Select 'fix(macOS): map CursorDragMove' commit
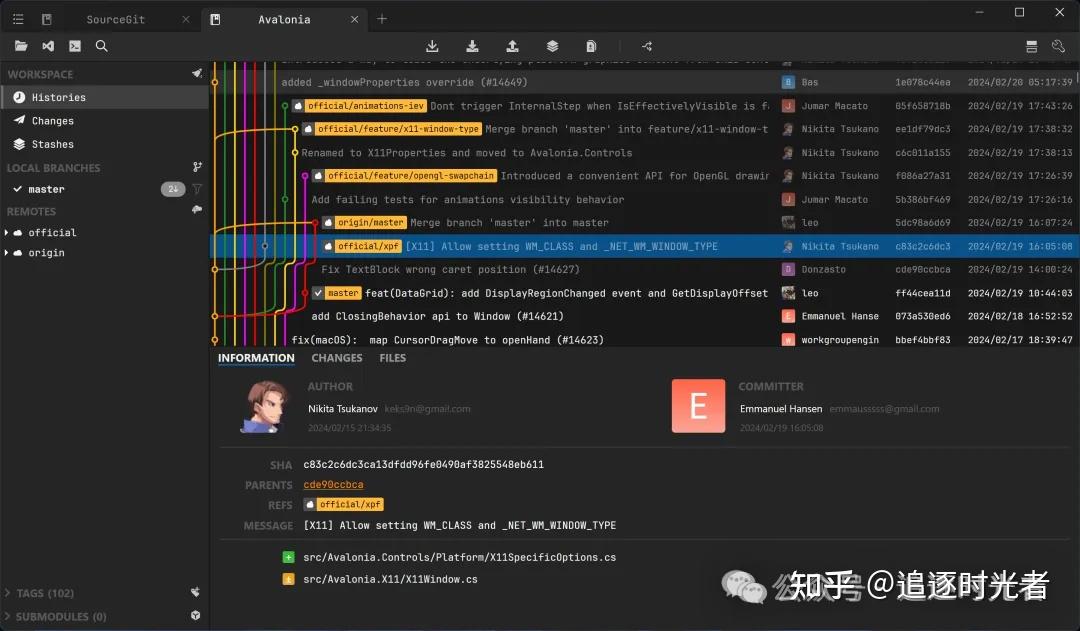The image size is (1080, 631). click(x=644, y=339)
